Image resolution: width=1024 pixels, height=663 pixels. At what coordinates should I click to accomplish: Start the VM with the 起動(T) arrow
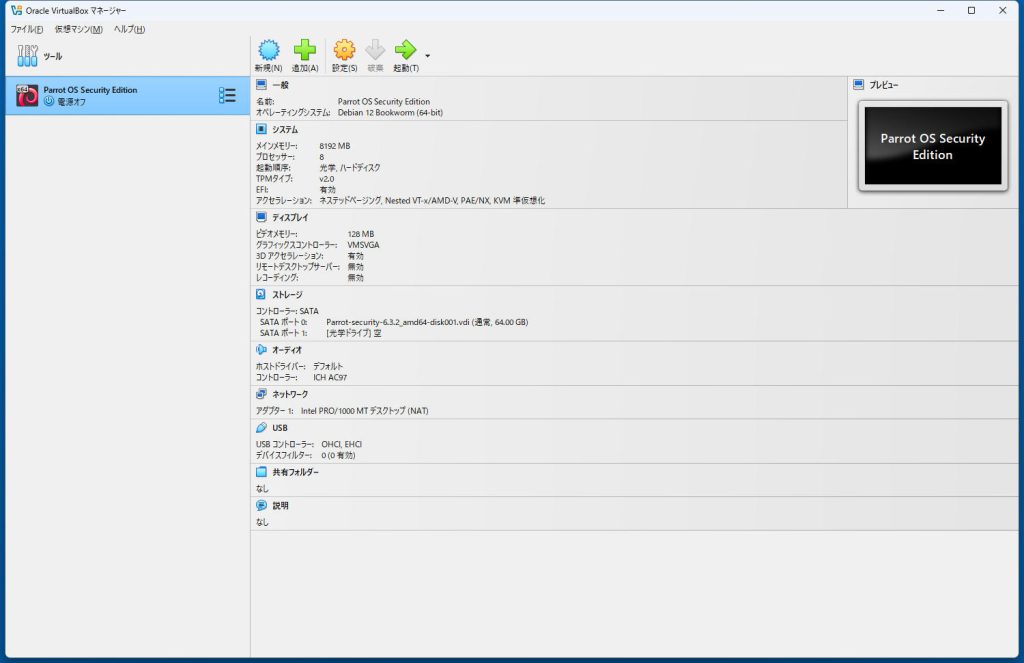(x=406, y=56)
